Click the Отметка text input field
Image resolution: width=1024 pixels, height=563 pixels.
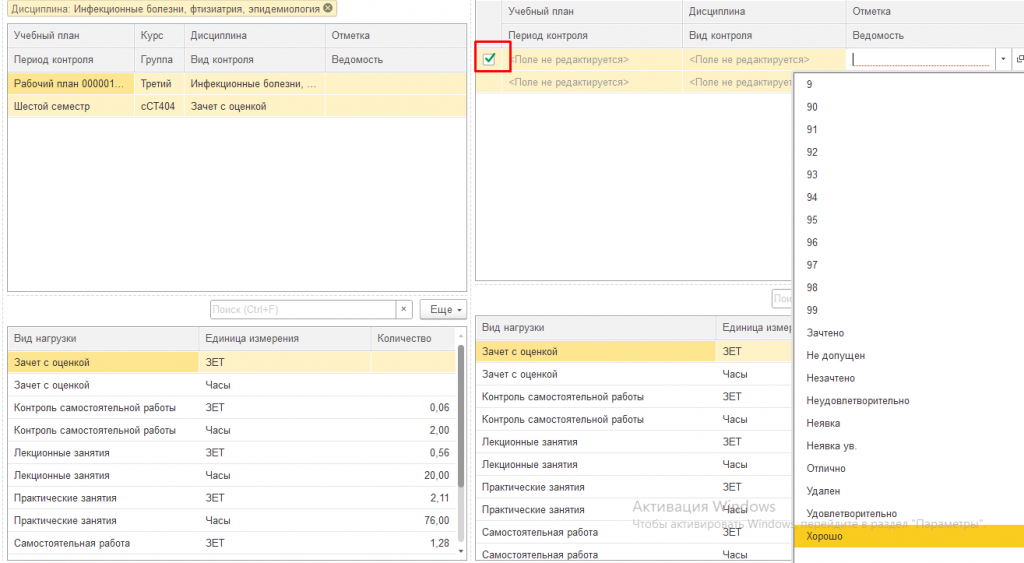[x=920, y=60]
